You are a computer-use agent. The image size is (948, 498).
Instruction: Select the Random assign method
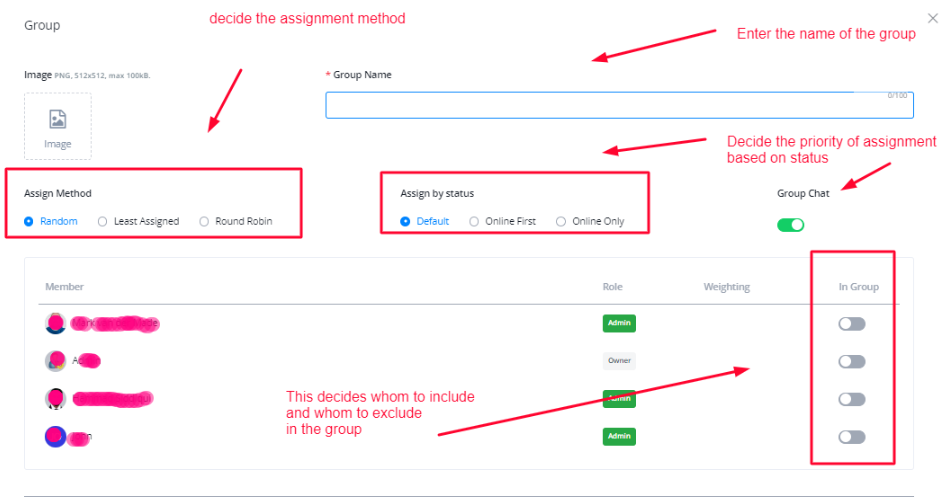tap(29, 221)
